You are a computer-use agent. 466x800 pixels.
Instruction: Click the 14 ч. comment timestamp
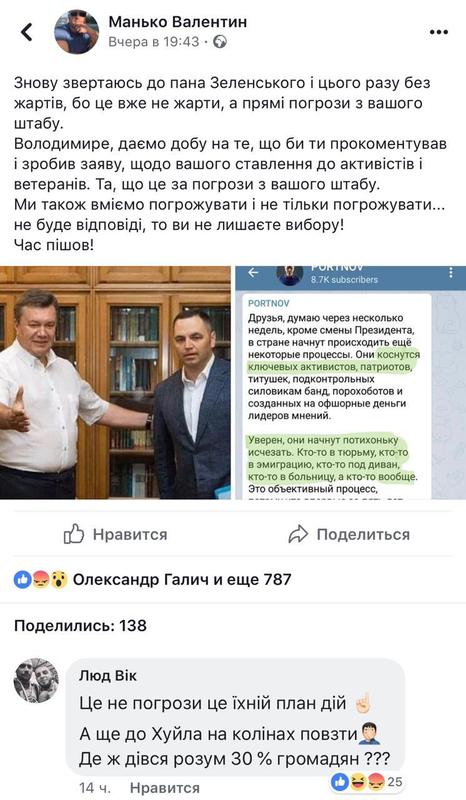[x=95, y=788]
